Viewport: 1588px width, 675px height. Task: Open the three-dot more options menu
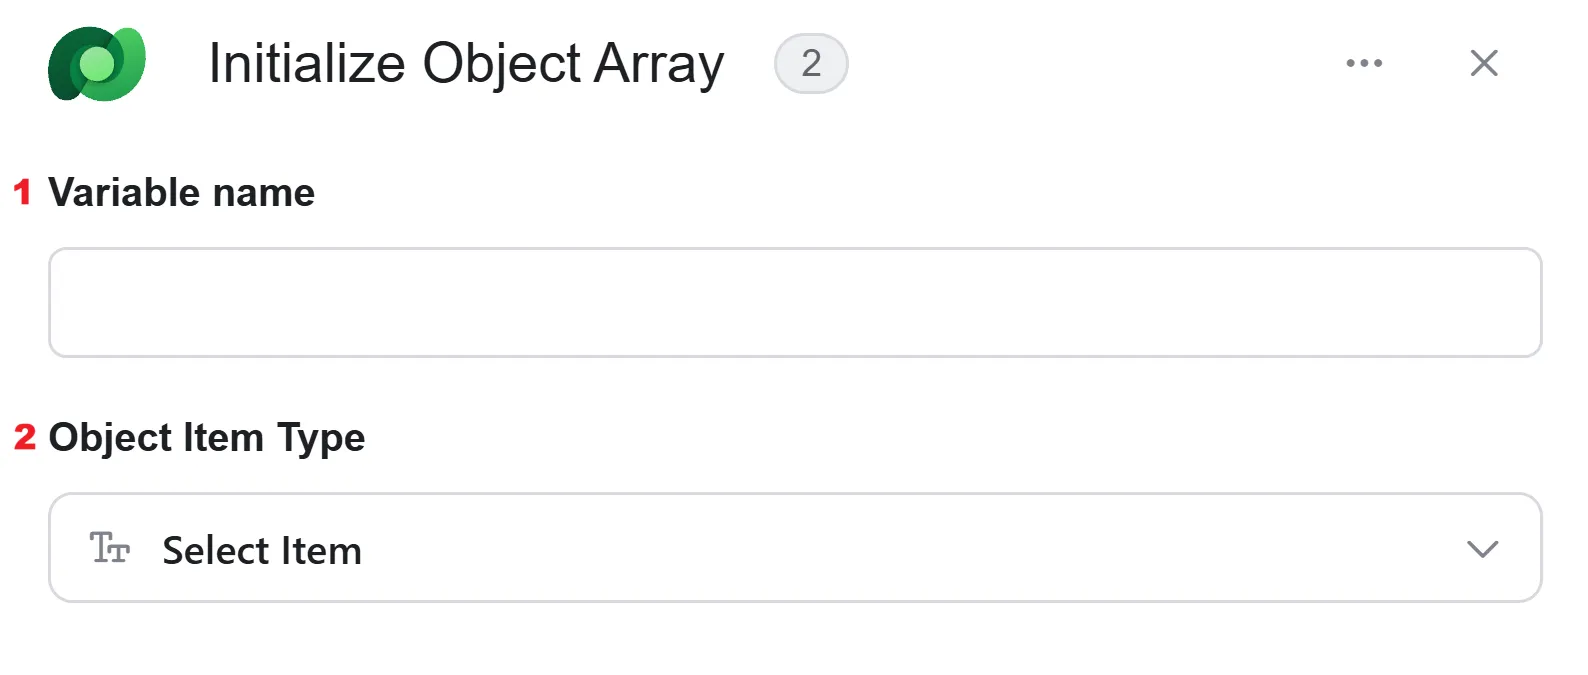tap(1364, 63)
